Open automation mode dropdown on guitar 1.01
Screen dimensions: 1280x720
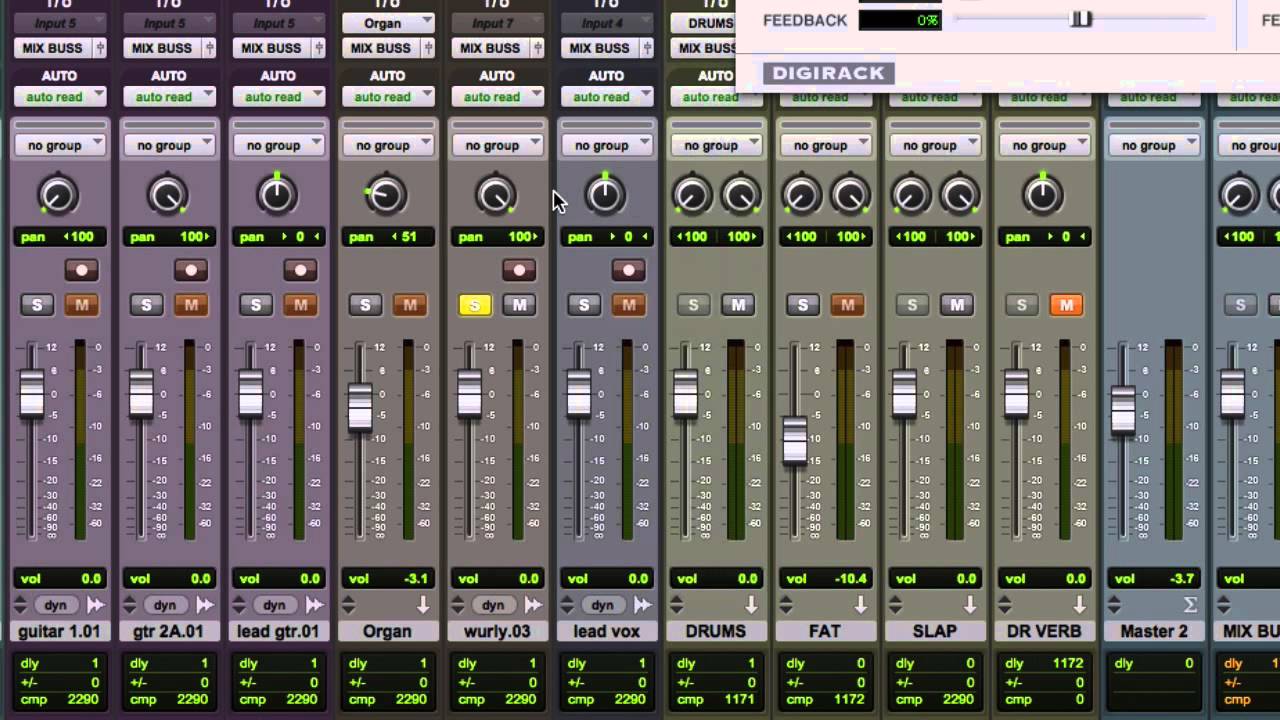pyautogui.click(x=59, y=97)
